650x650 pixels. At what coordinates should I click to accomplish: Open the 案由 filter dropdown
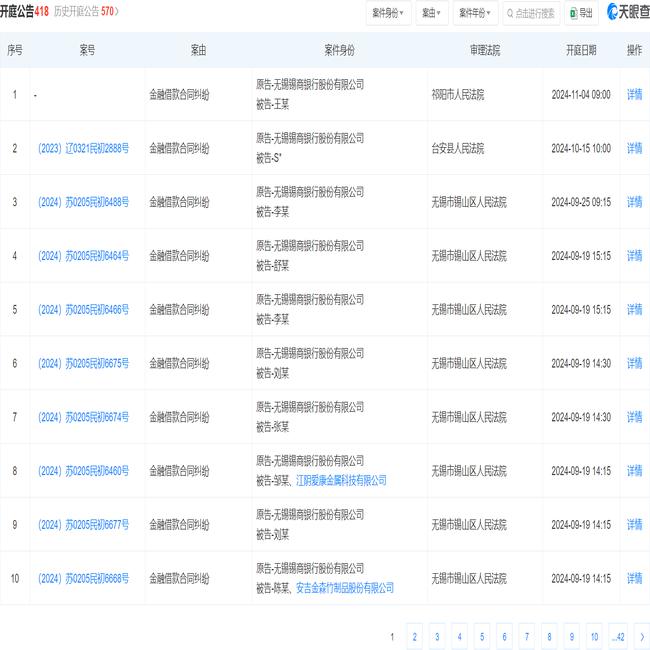click(x=432, y=13)
